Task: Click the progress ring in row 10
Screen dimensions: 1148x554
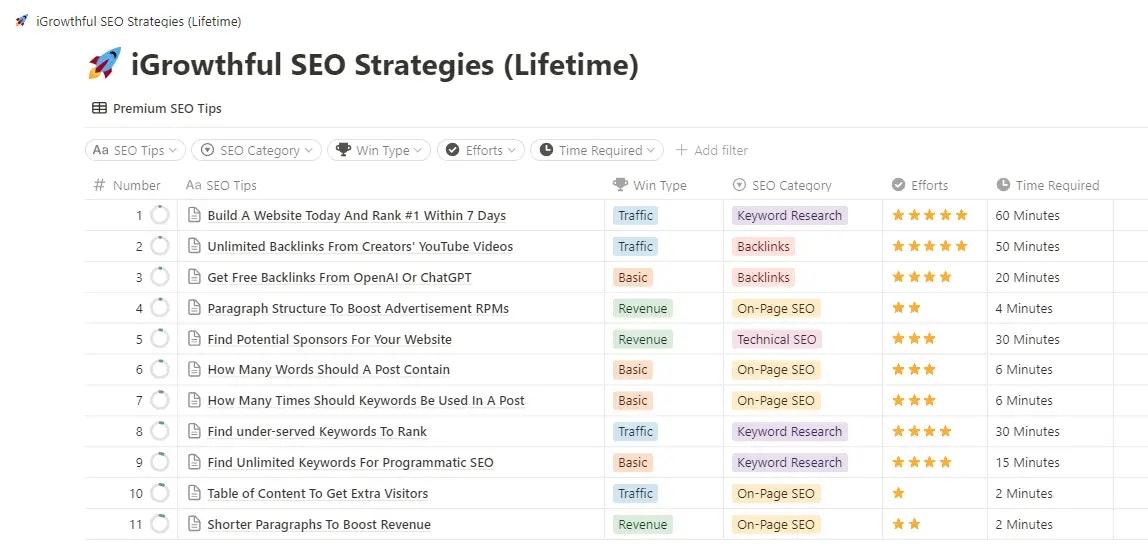Action: click(x=159, y=493)
